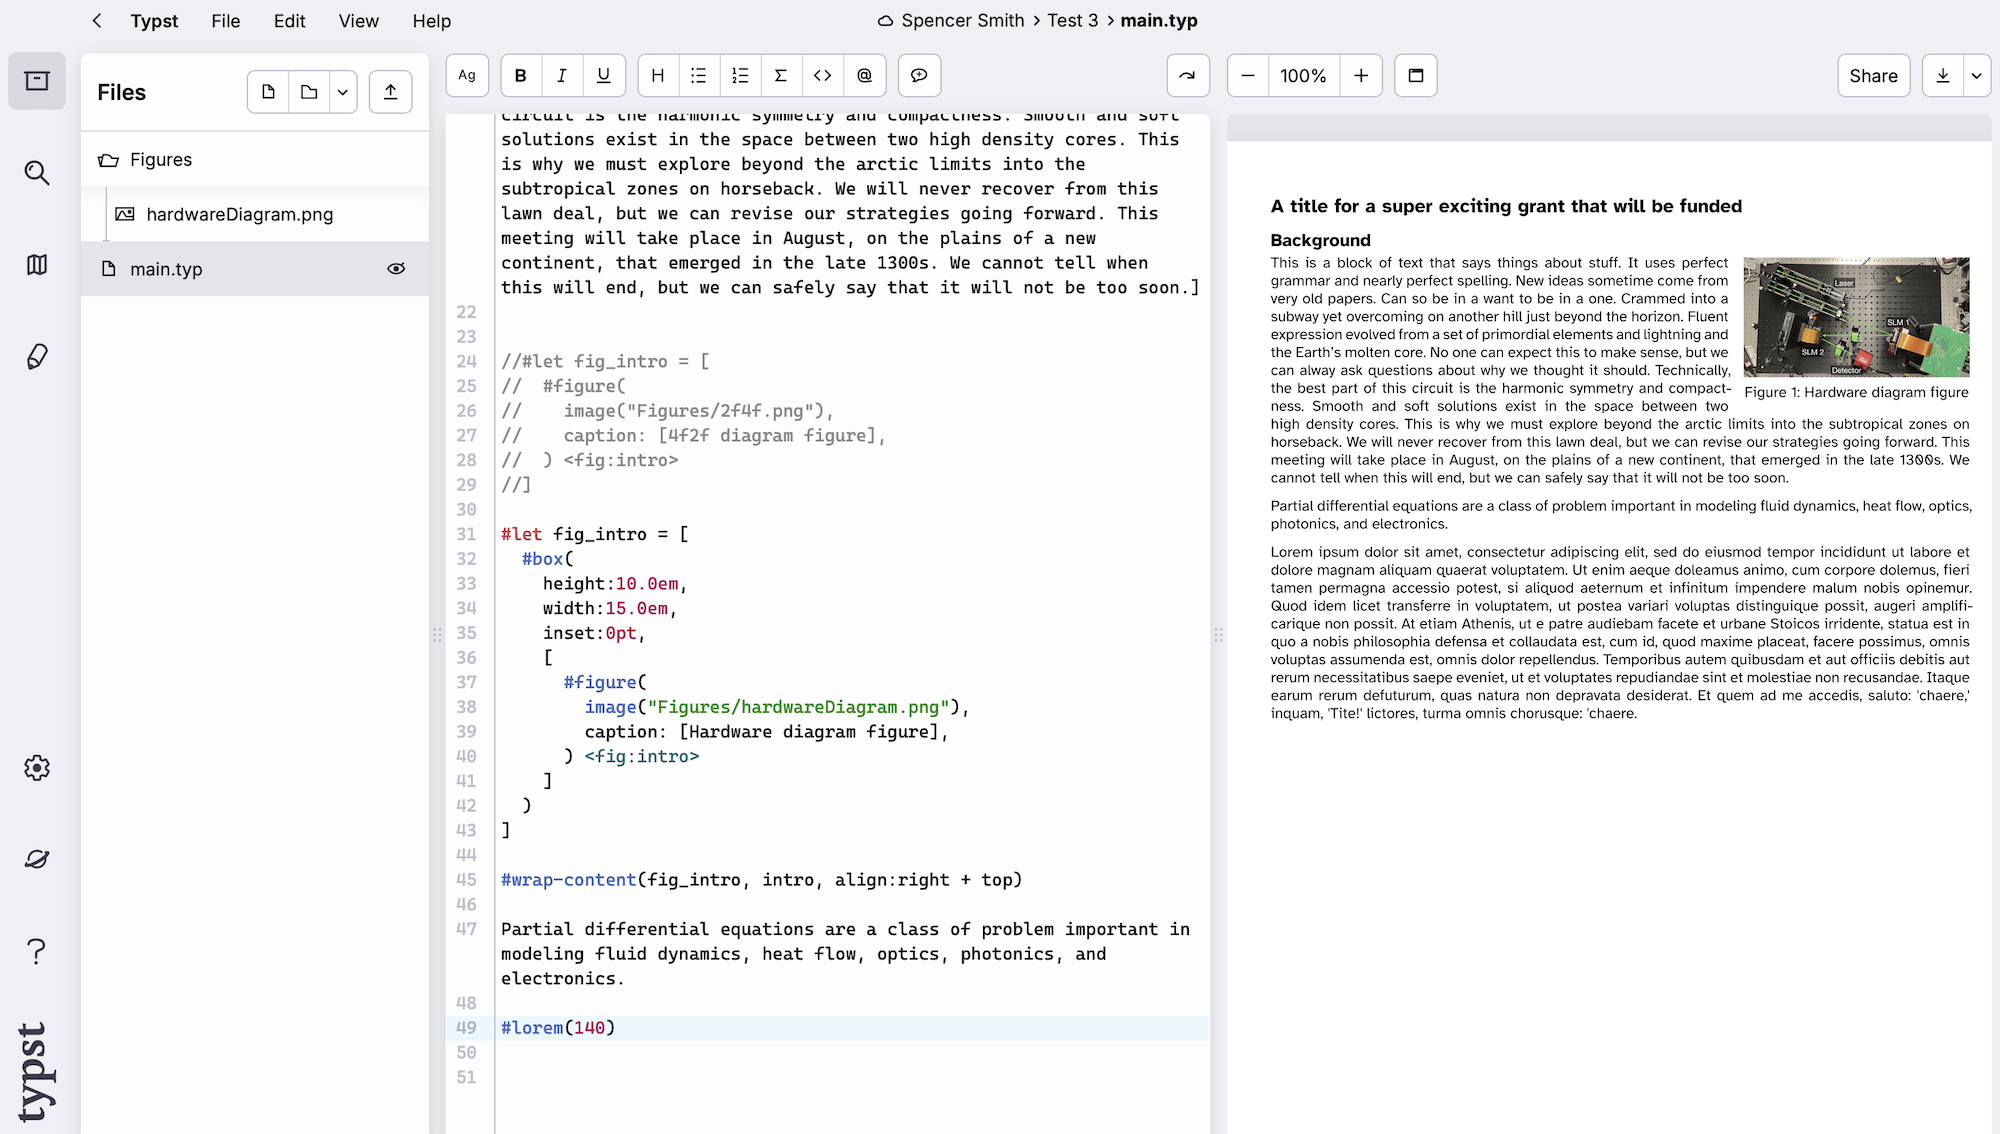The height and width of the screenshot is (1134, 2000).
Task: Open the View menu
Action: pos(358,21)
